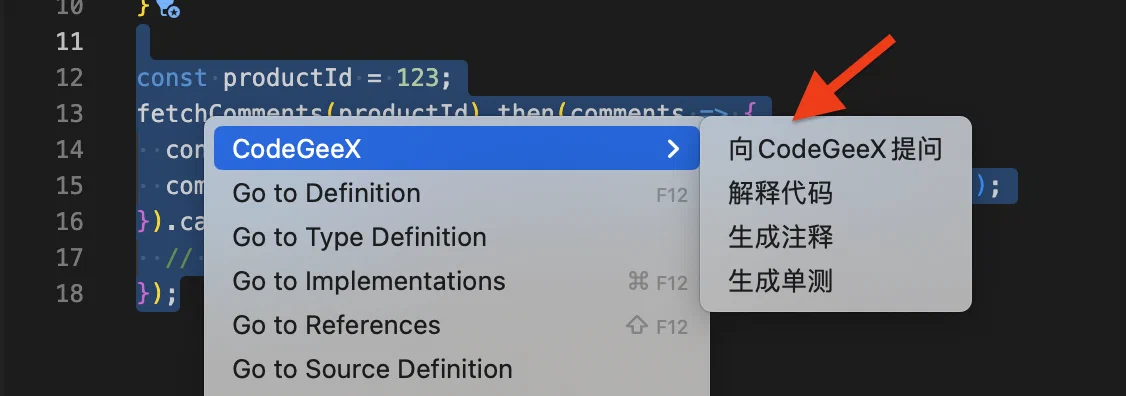The height and width of the screenshot is (396, 1126).
Task: Select Go to References
Action: tap(457, 325)
